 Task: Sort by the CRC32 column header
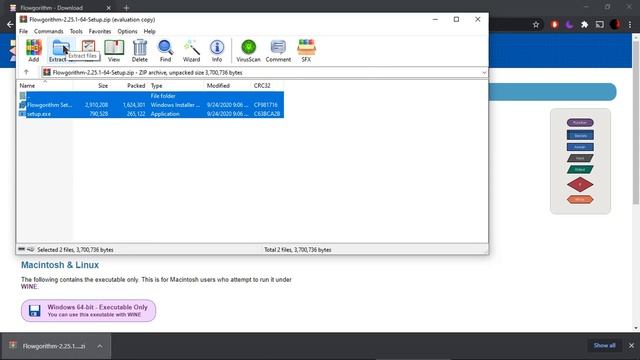(267, 86)
